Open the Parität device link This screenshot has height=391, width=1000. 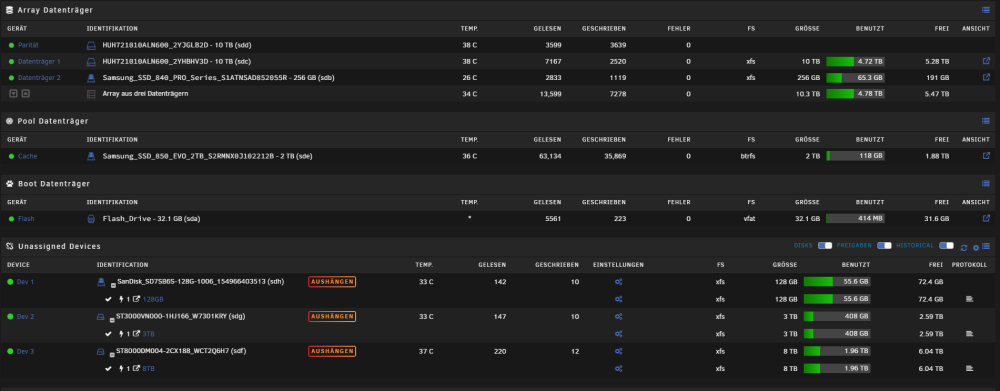tap(28, 46)
